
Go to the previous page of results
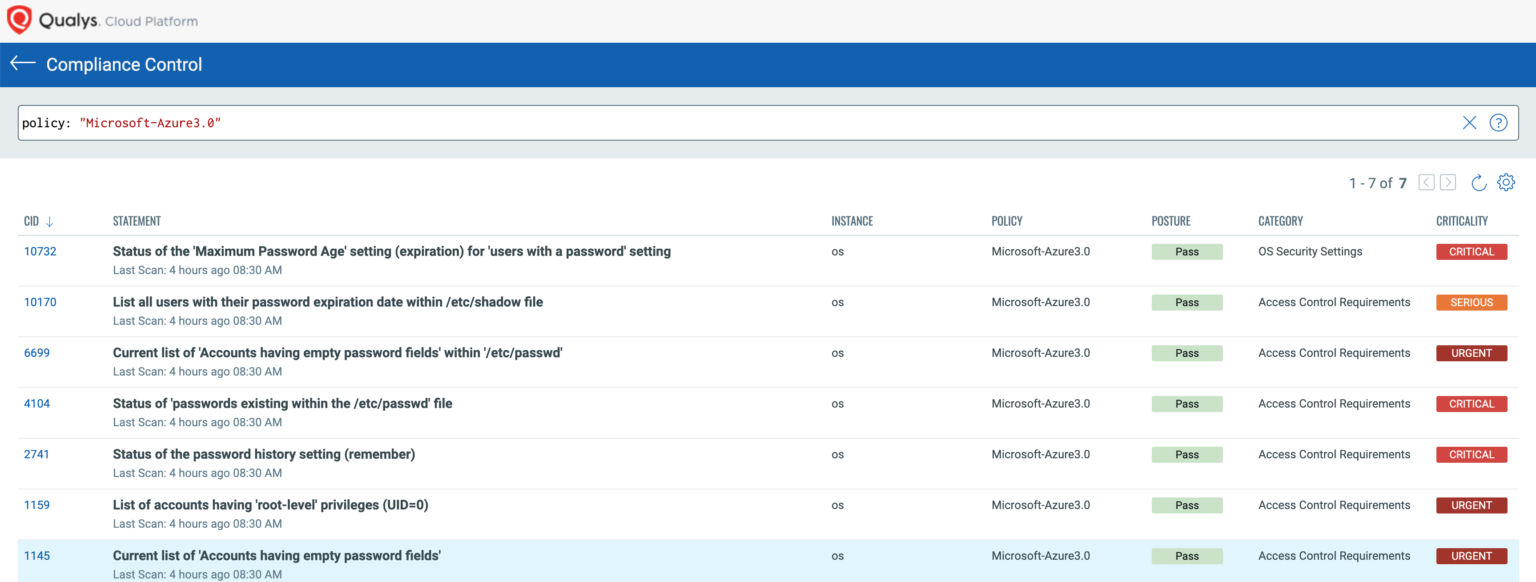click(x=1426, y=182)
